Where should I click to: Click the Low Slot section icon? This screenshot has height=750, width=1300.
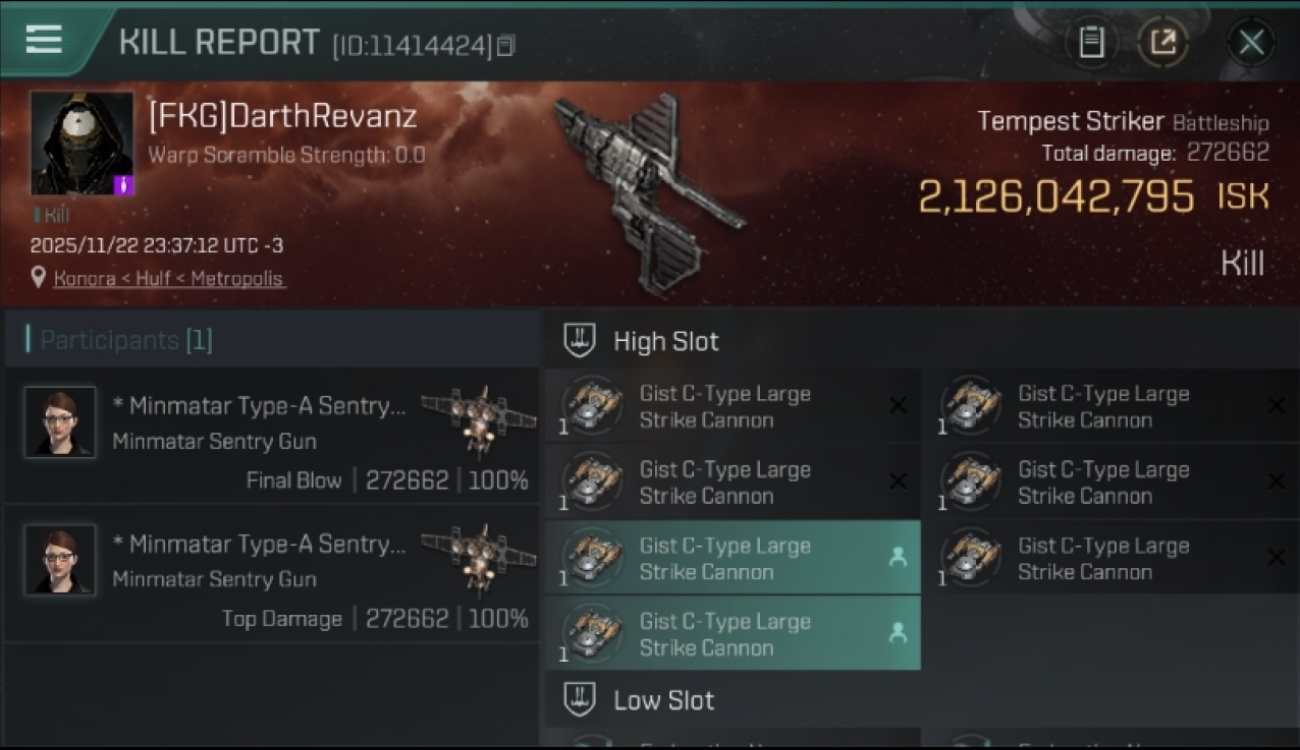[580, 700]
